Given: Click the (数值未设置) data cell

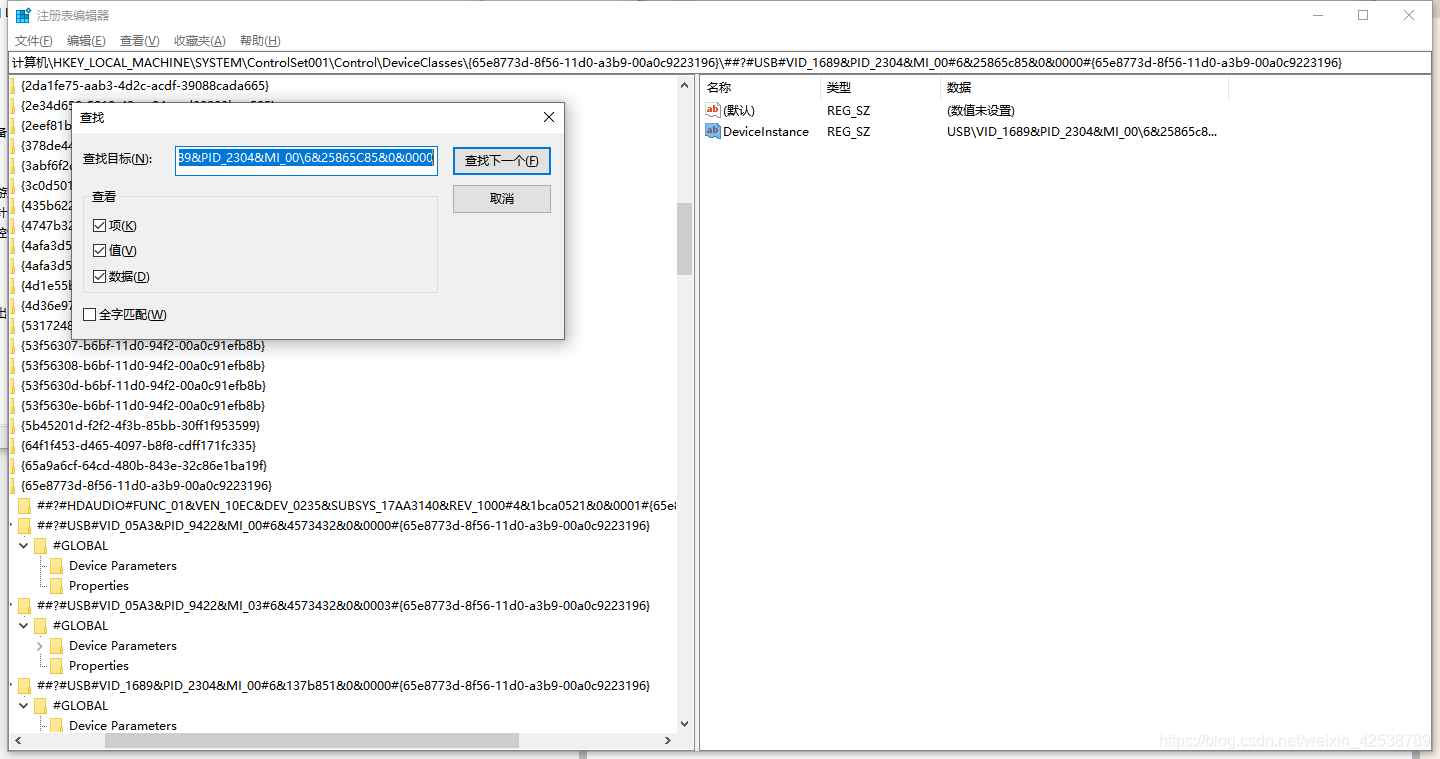Looking at the screenshot, I should tap(980, 111).
